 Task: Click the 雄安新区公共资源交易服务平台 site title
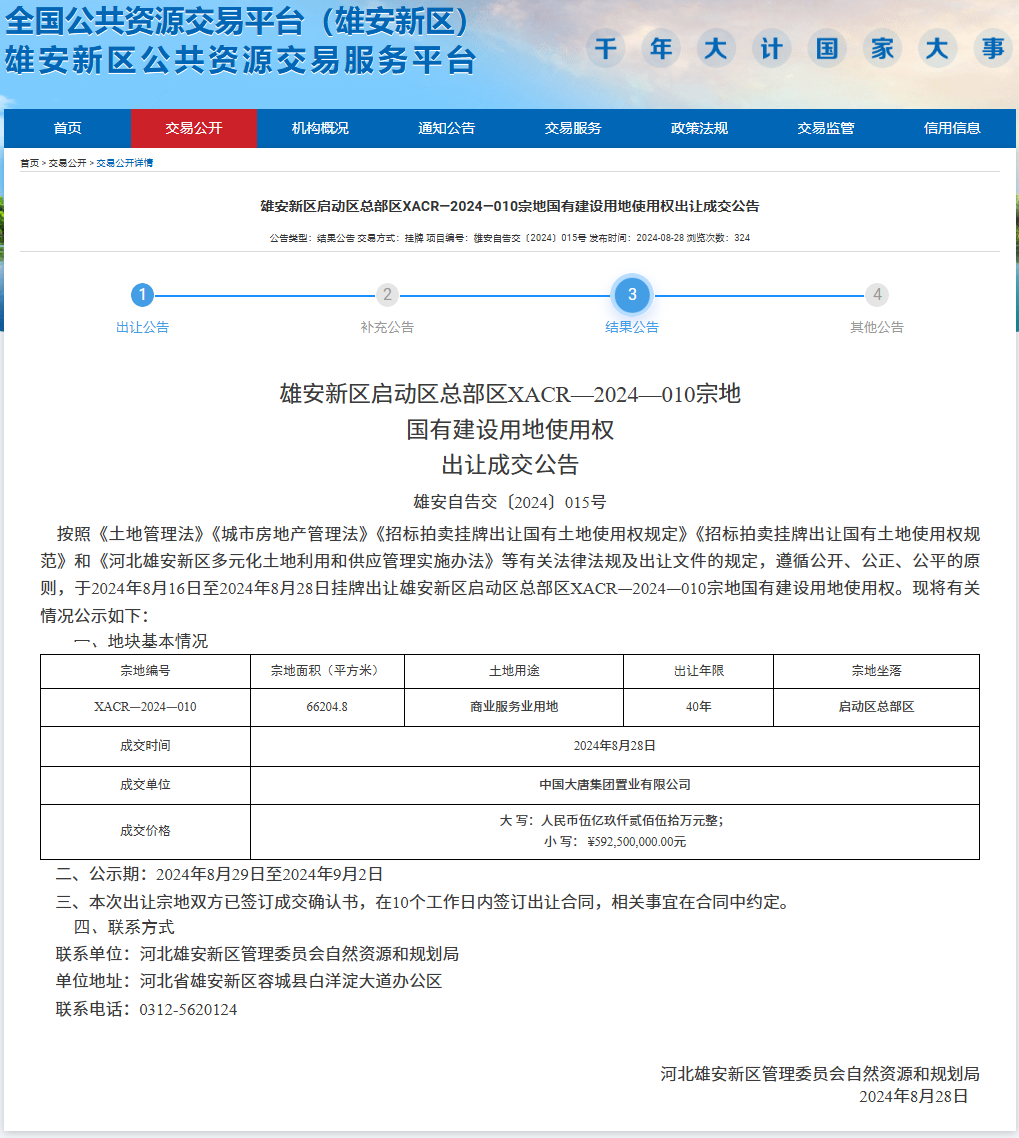point(240,60)
